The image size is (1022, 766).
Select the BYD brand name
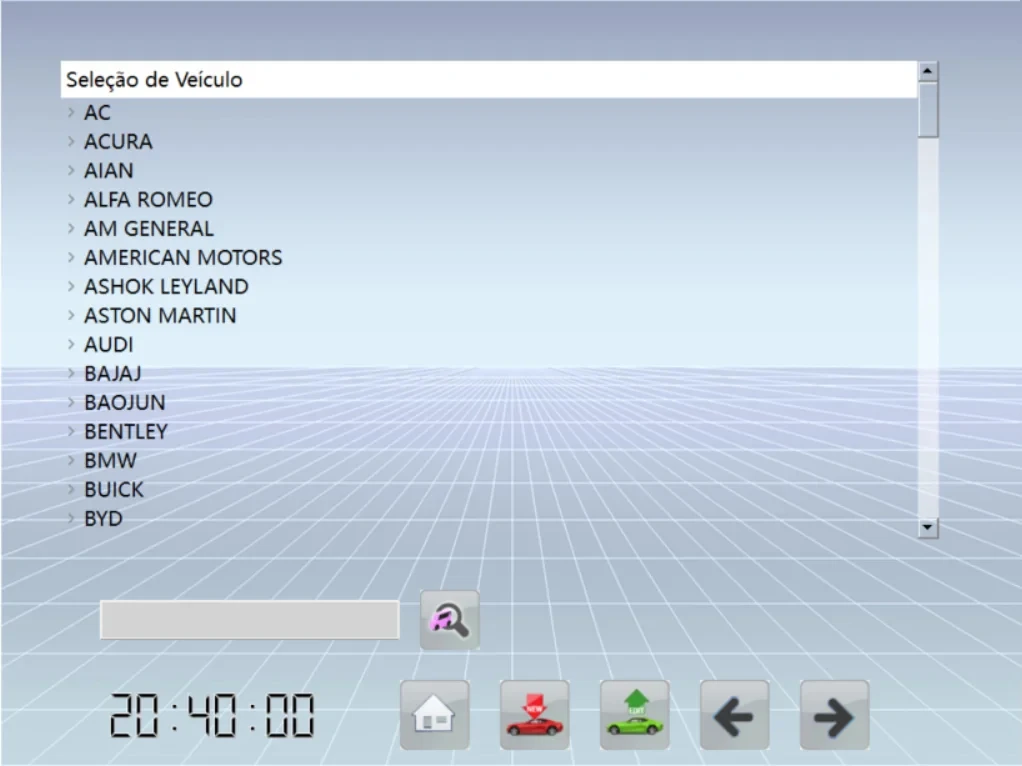103,519
